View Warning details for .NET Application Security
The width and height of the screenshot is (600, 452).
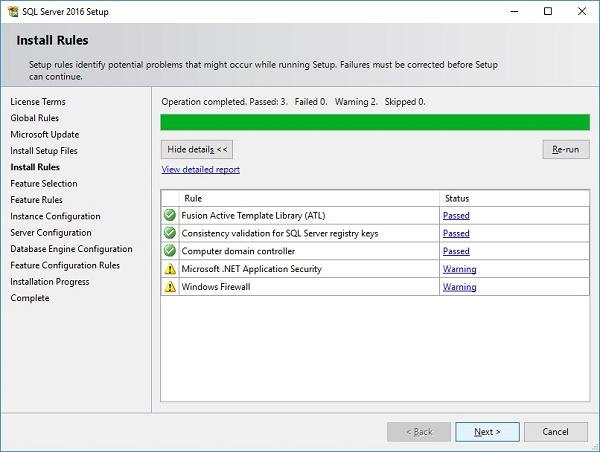point(459,269)
